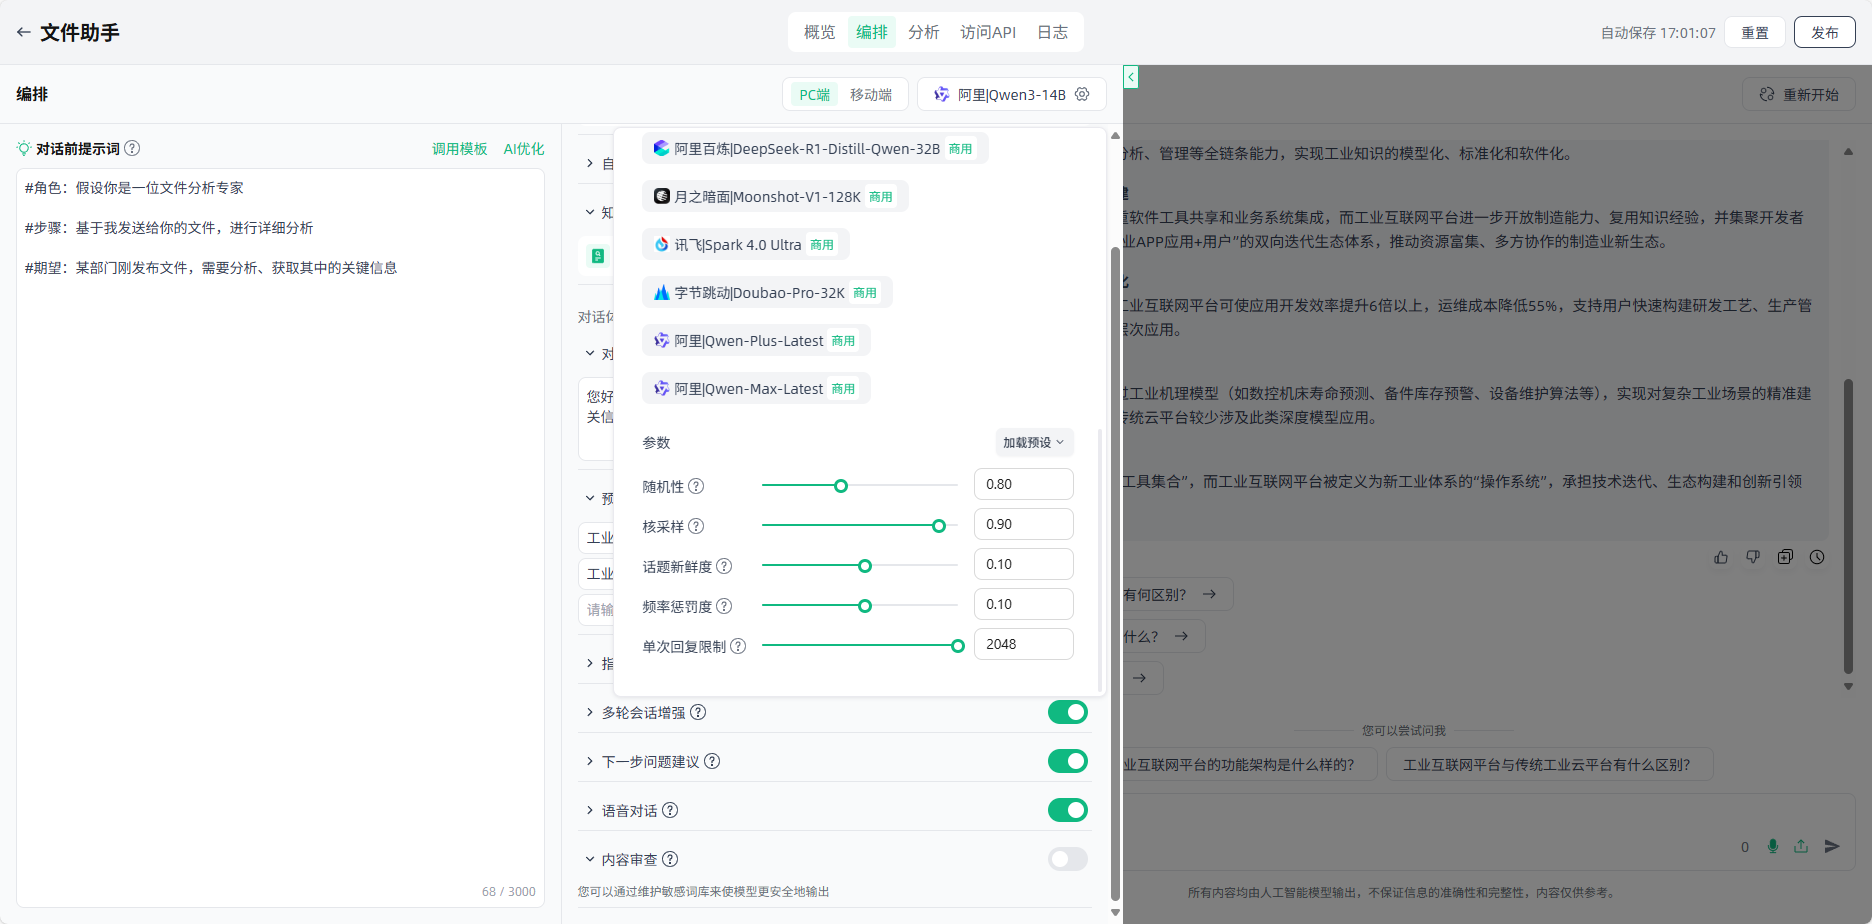Collapse the preview panel with the green chevron
The image size is (1872, 924).
(x=1131, y=77)
